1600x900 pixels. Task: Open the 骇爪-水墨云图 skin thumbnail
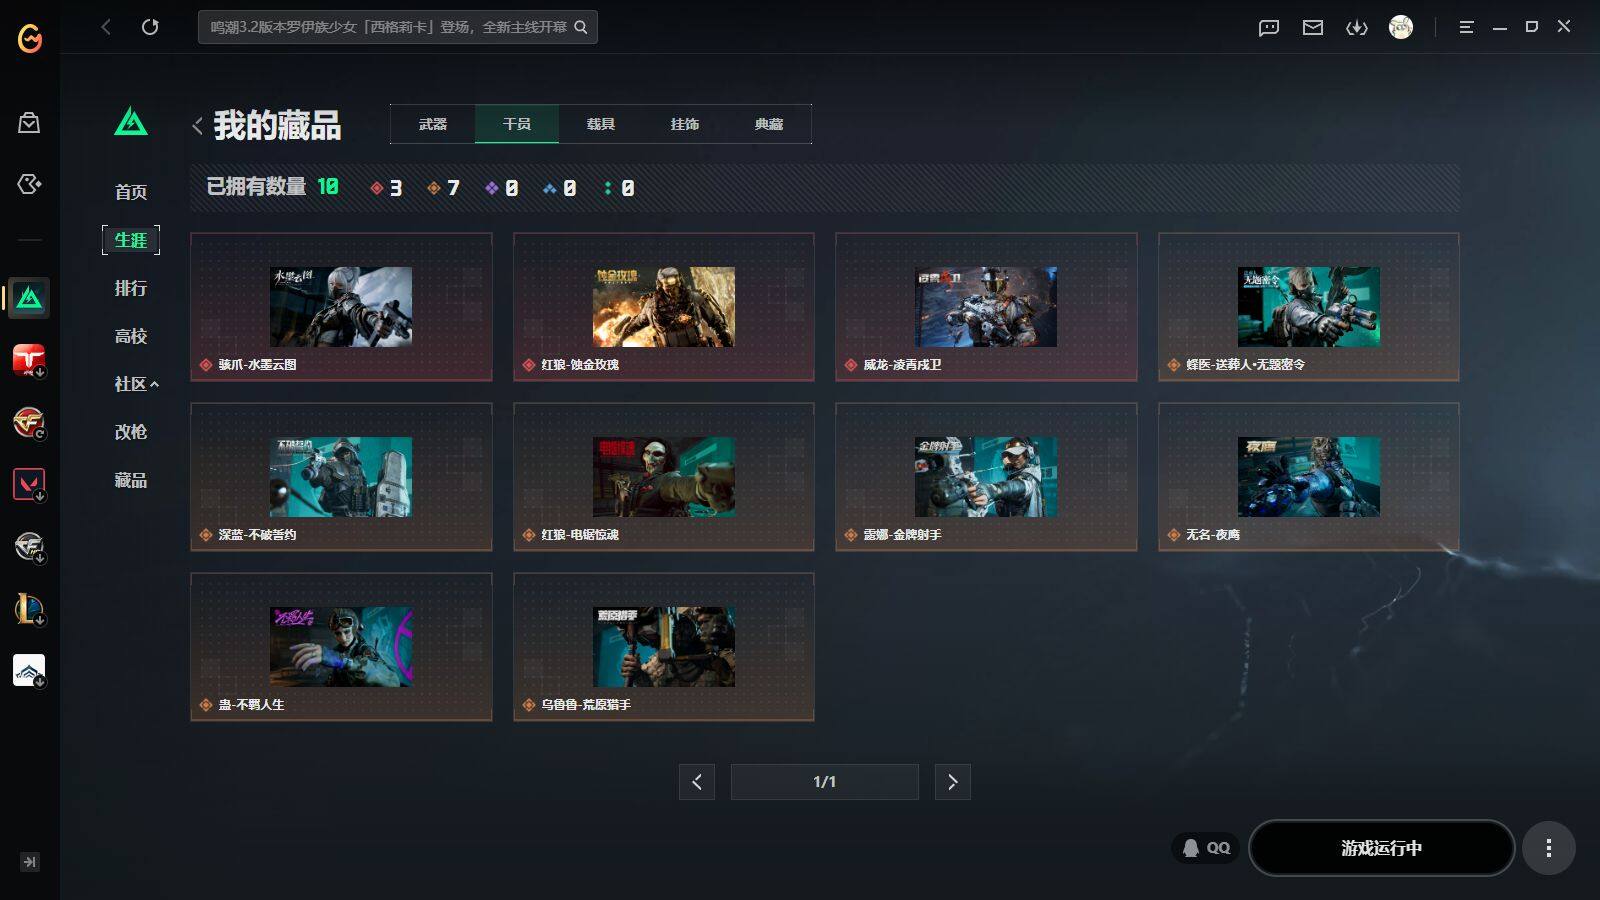pyautogui.click(x=341, y=306)
